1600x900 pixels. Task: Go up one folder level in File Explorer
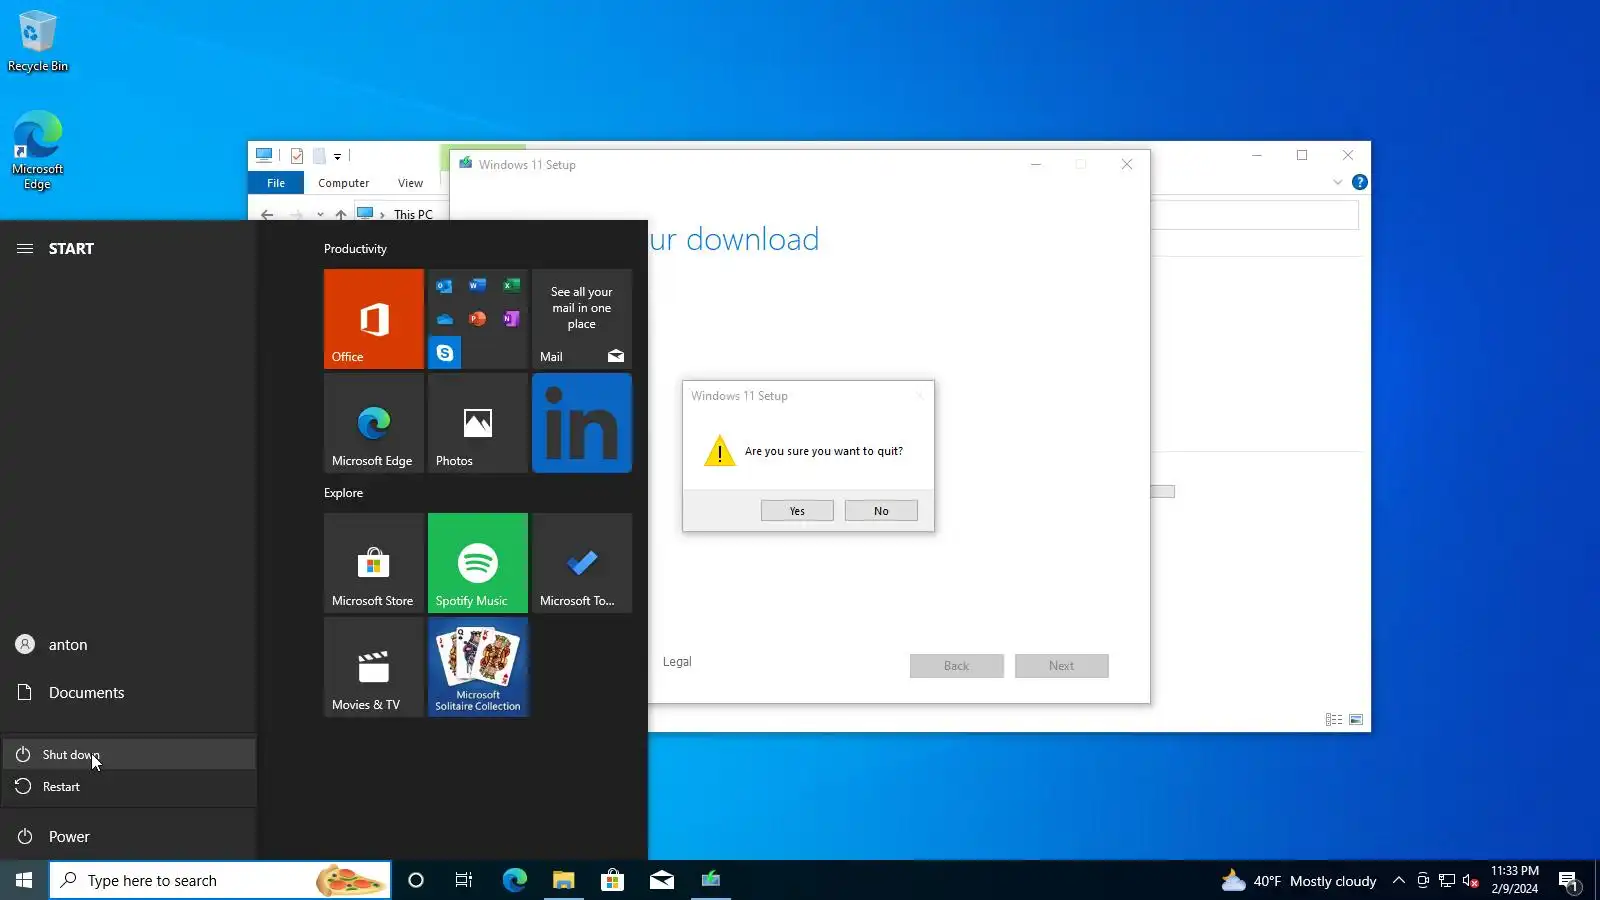(341, 215)
